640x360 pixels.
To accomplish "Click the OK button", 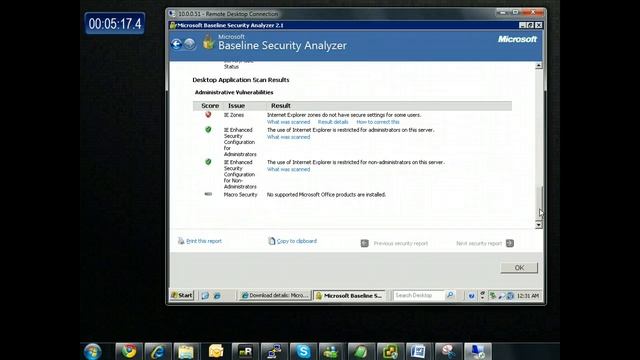I will coord(519,268).
